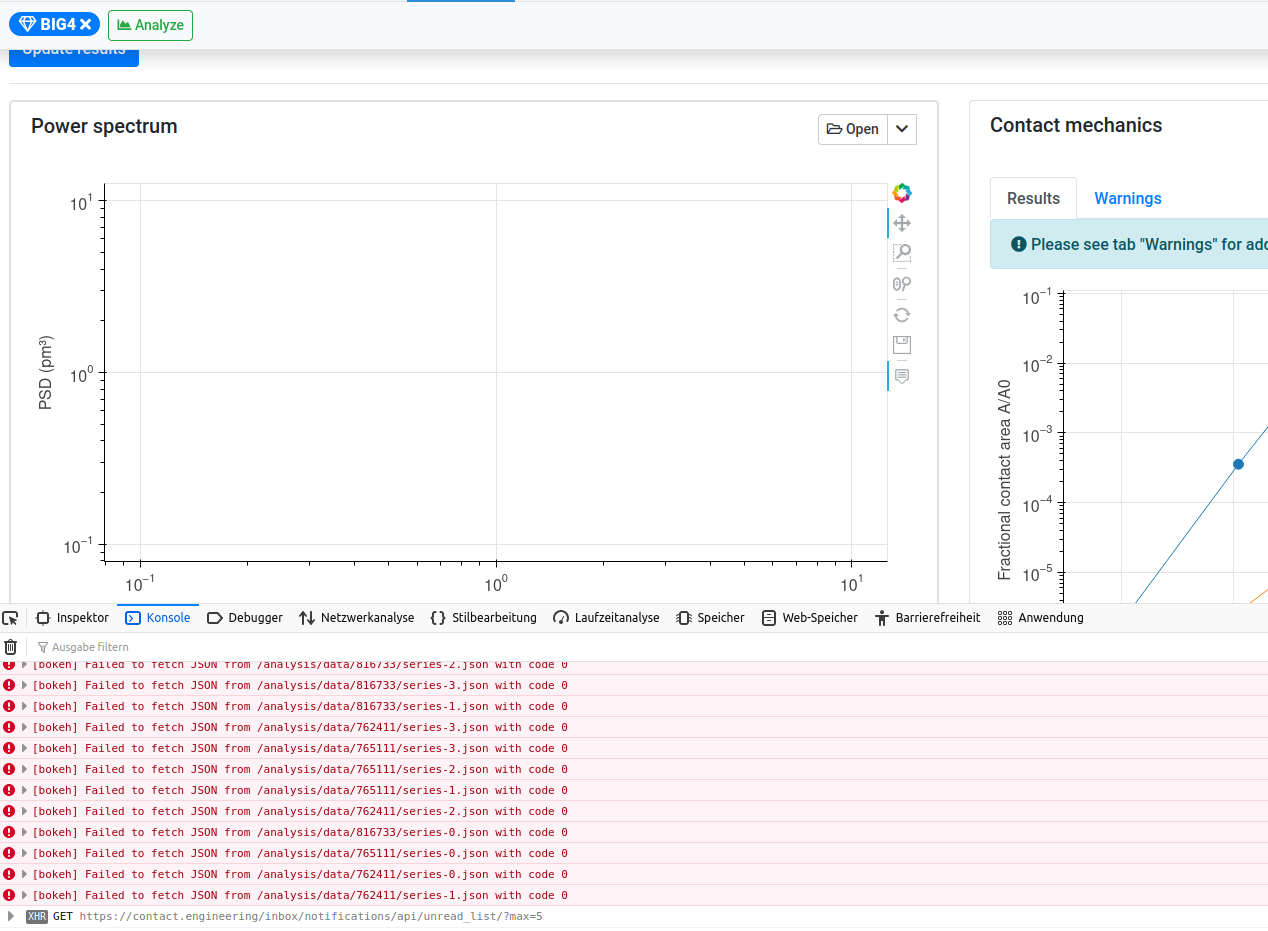Toggle the Hover tooltip tool
The height and width of the screenshot is (931, 1268).
pos(902,375)
